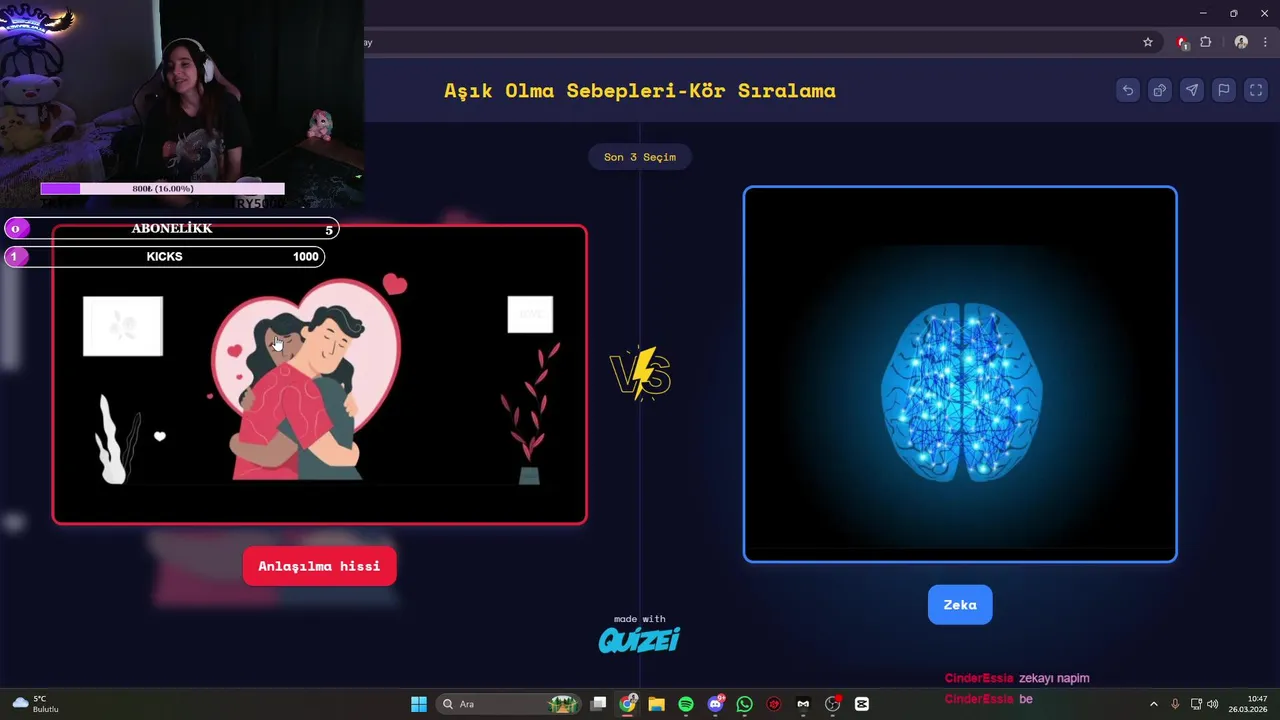Expand the system tray hidden icons chevron
Viewport: 1280px width, 720px height.
1153,704
